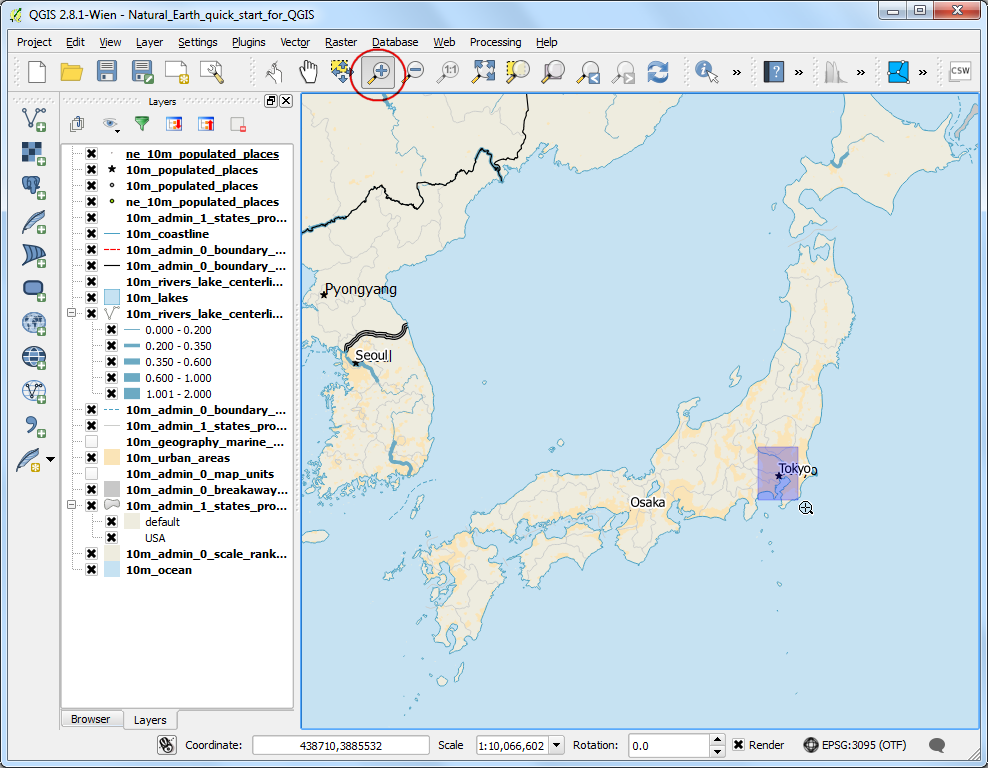
Task: Zoom to the current selection
Action: coord(518,72)
